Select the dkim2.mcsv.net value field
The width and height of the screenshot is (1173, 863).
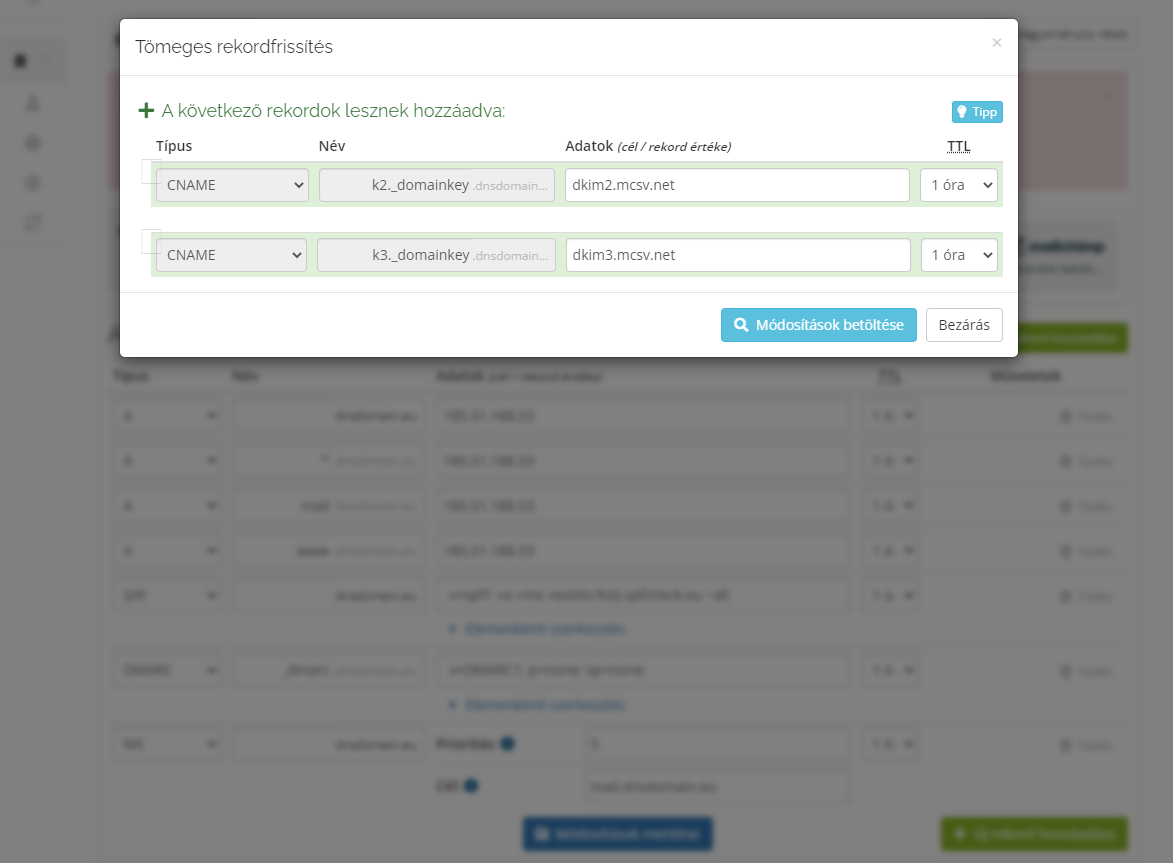click(737, 185)
